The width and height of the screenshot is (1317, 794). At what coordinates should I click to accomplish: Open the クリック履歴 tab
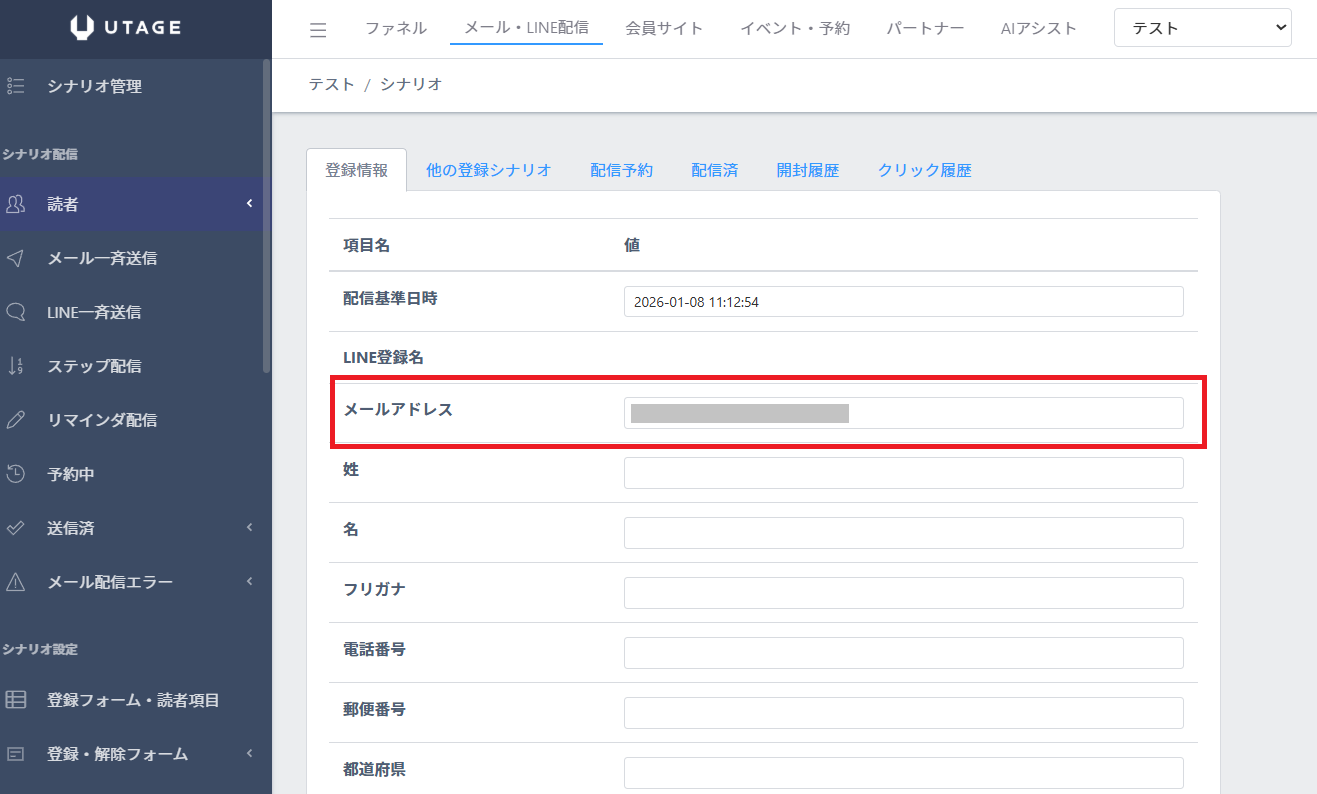924,170
